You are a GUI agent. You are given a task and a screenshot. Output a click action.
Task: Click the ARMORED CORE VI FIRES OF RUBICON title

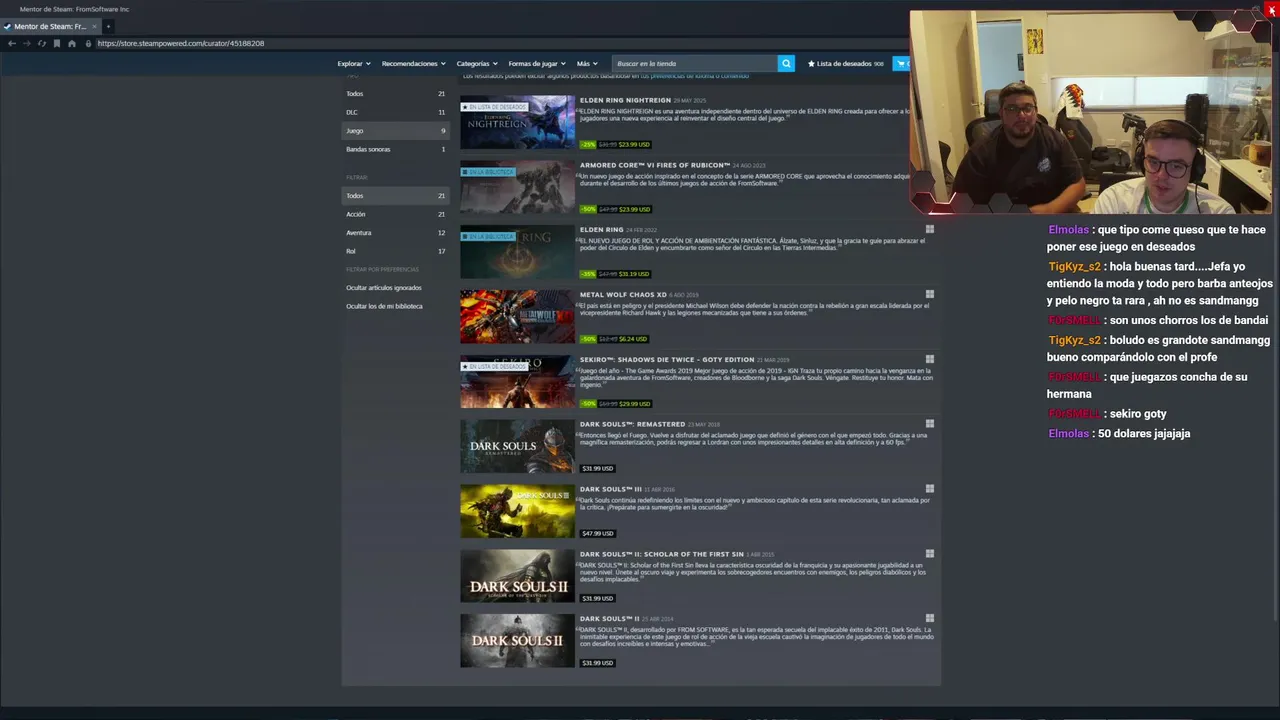[x=654, y=165]
